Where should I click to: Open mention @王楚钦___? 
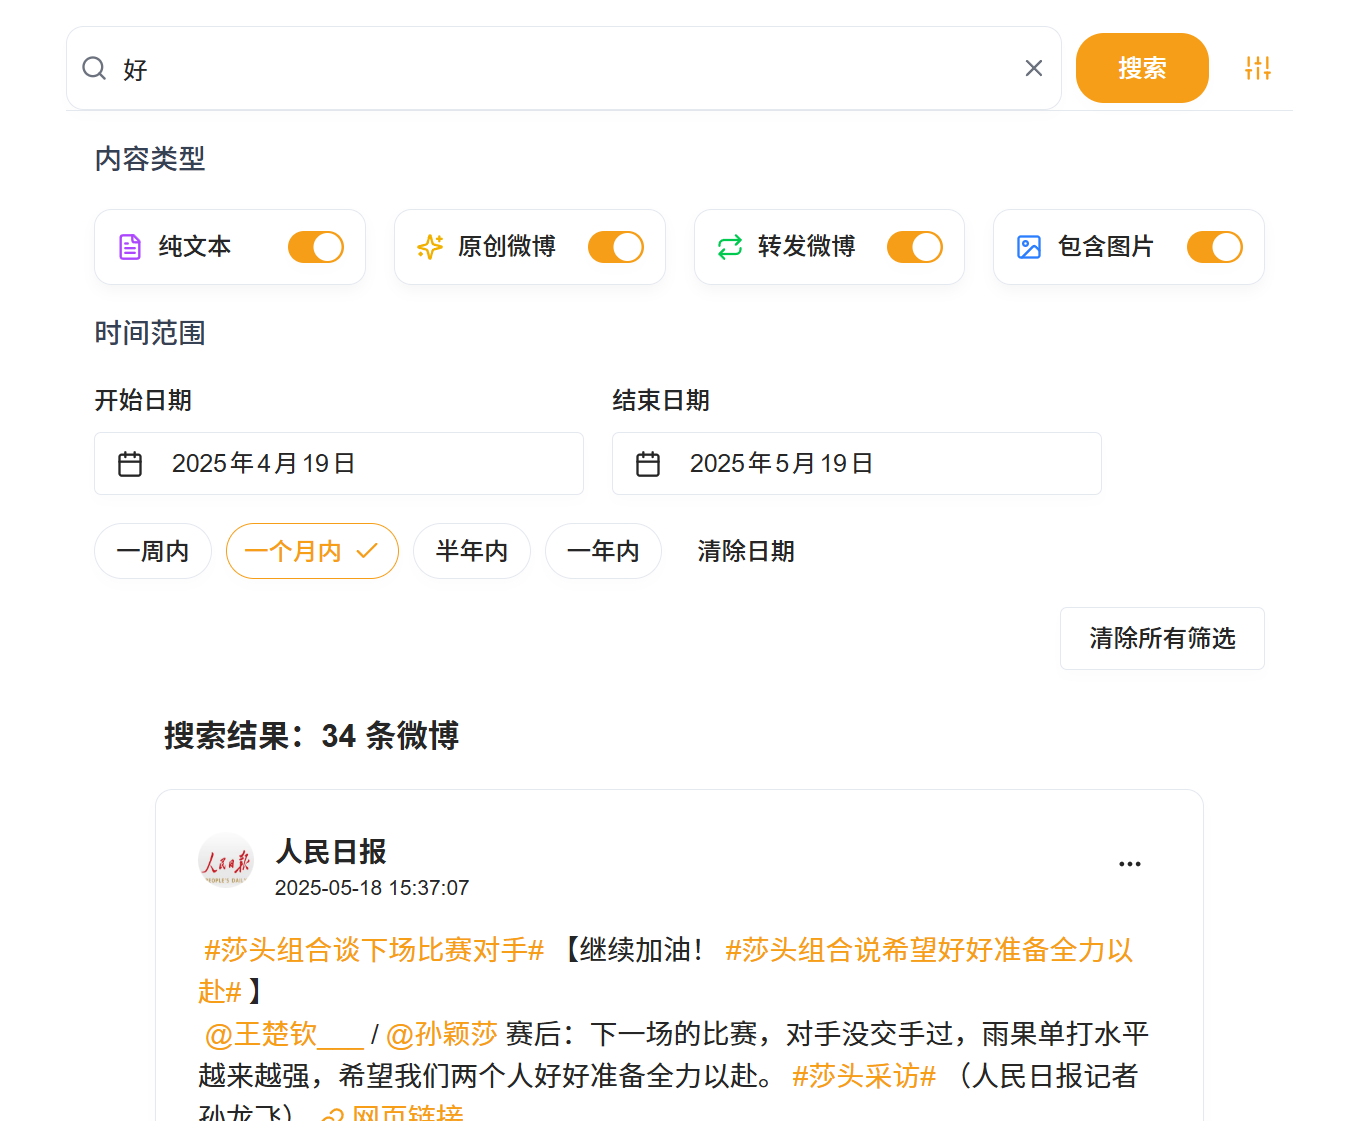[284, 1034]
